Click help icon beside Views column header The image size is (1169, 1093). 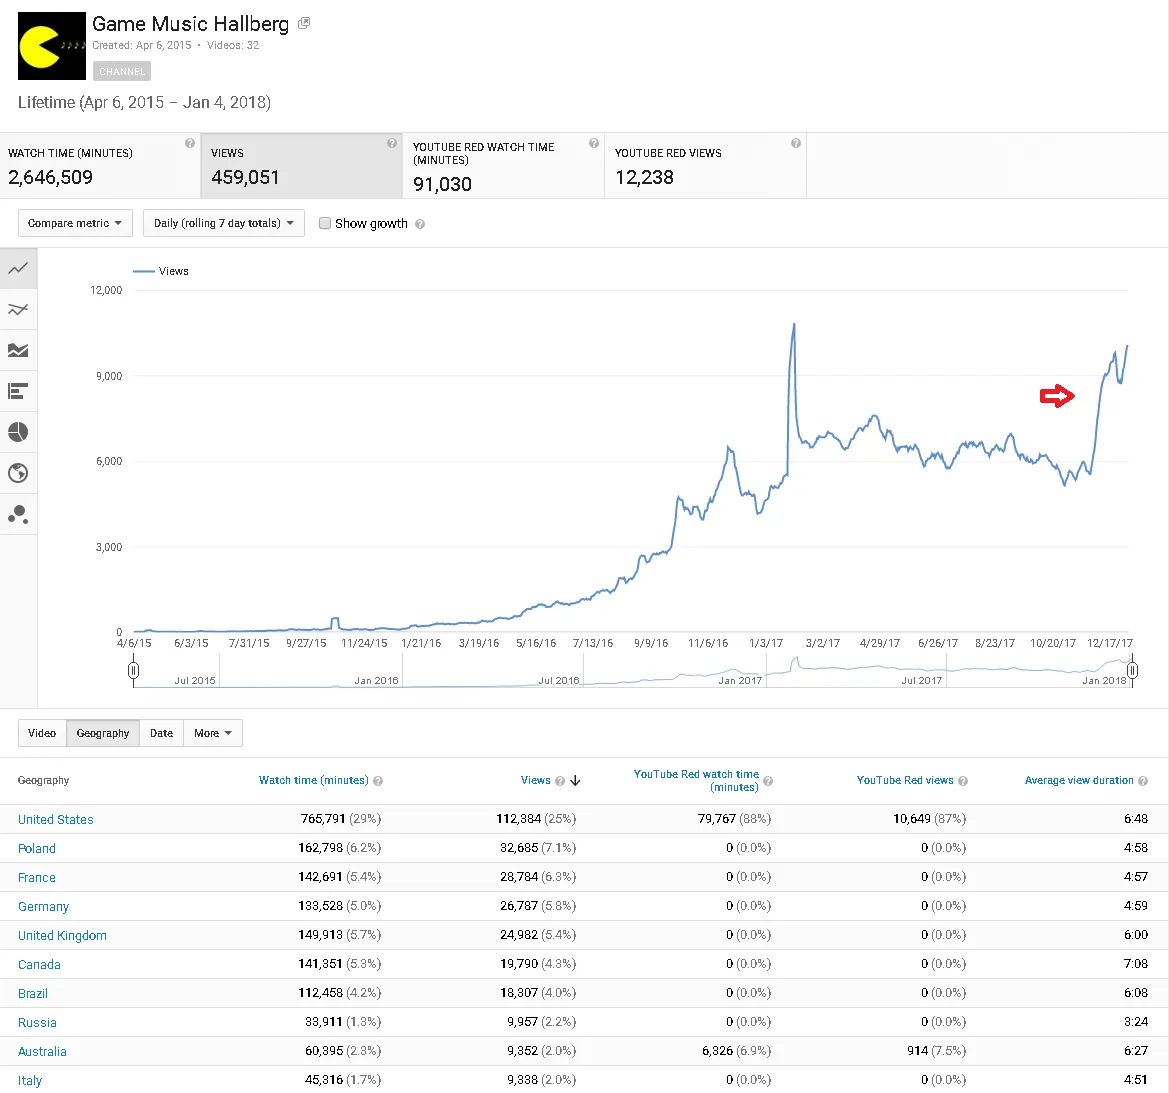pos(560,781)
